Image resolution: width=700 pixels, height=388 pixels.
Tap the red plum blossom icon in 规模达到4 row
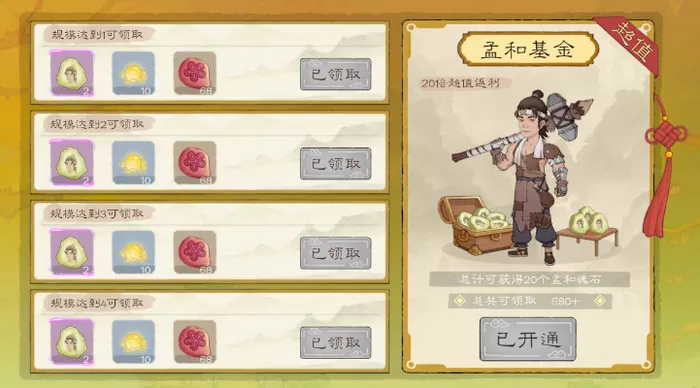[195, 342]
